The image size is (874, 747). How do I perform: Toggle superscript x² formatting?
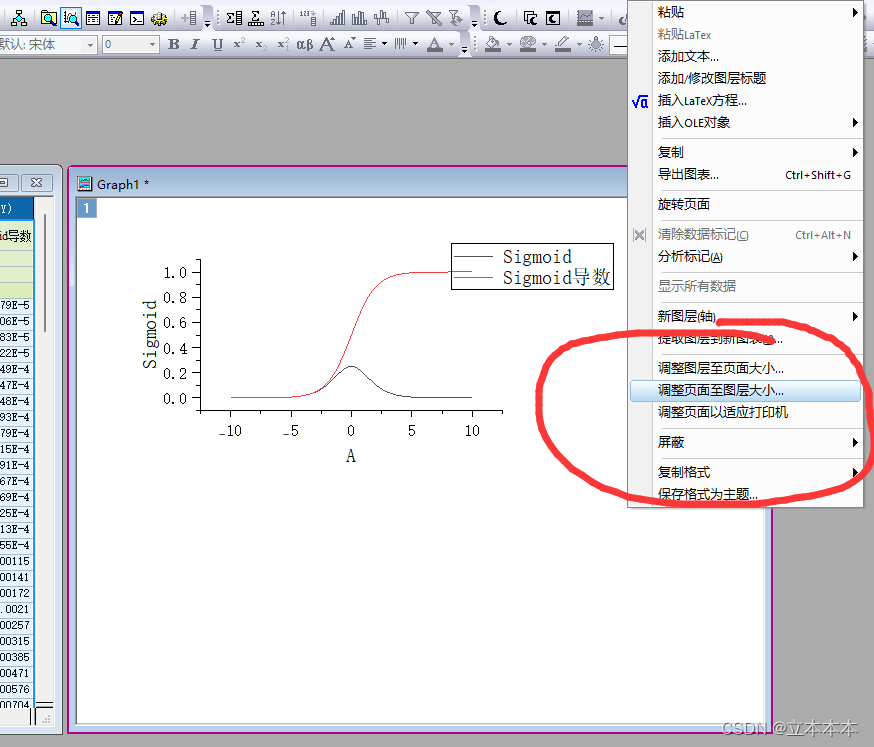pyautogui.click(x=239, y=43)
